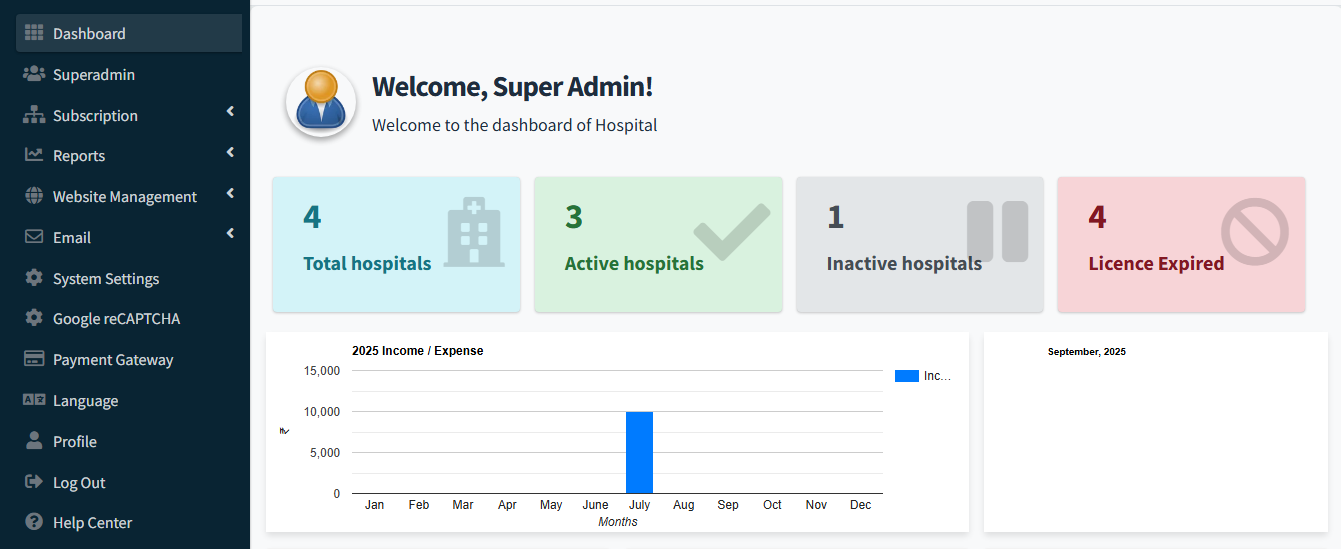1341x549 pixels.
Task: Expand the Email submenu arrow
Action: pyautogui.click(x=230, y=234)
